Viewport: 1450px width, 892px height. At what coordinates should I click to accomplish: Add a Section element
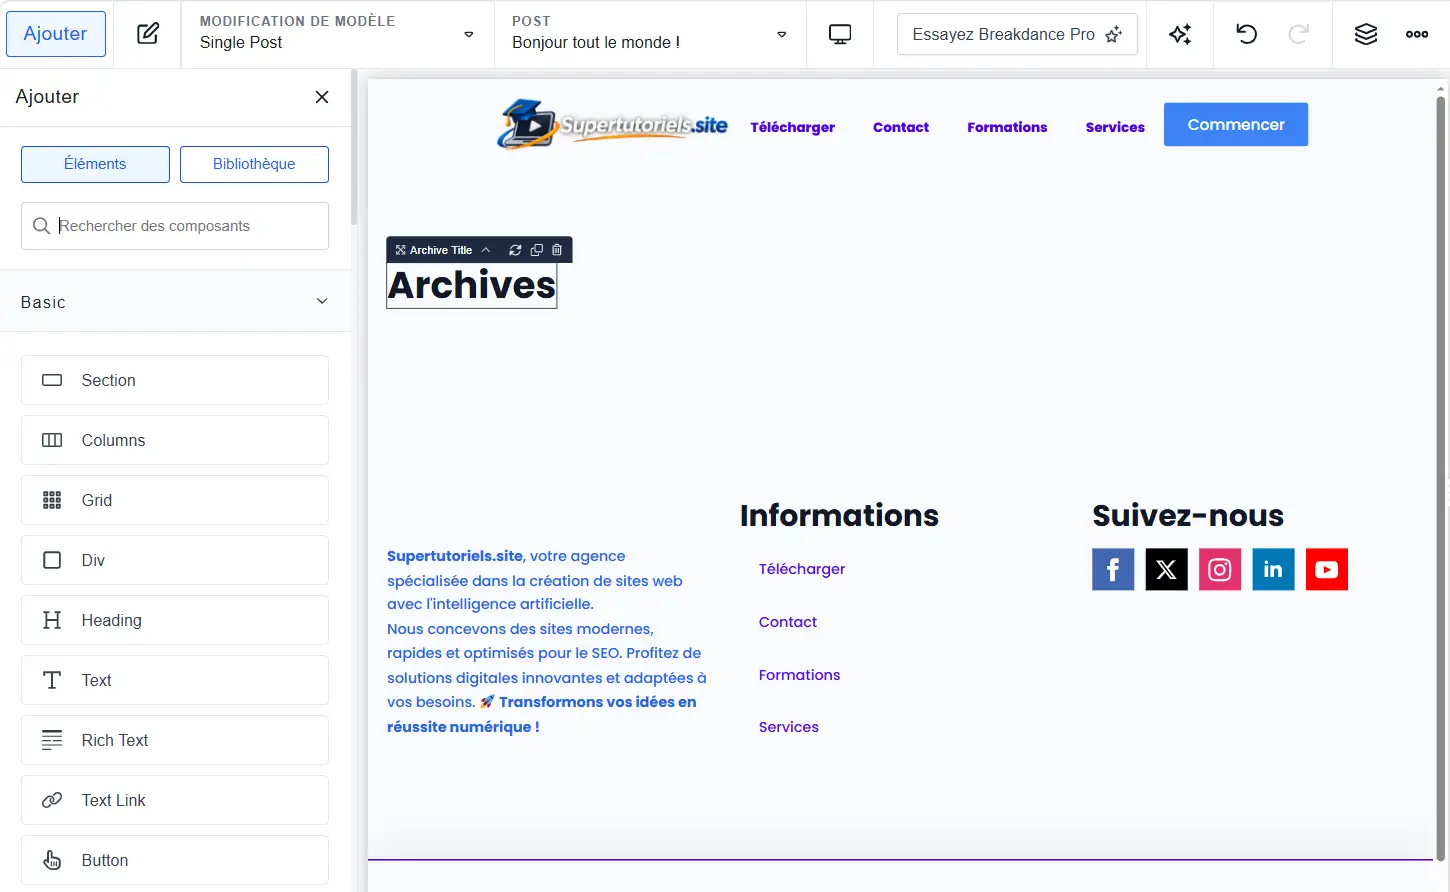(175, 380)
